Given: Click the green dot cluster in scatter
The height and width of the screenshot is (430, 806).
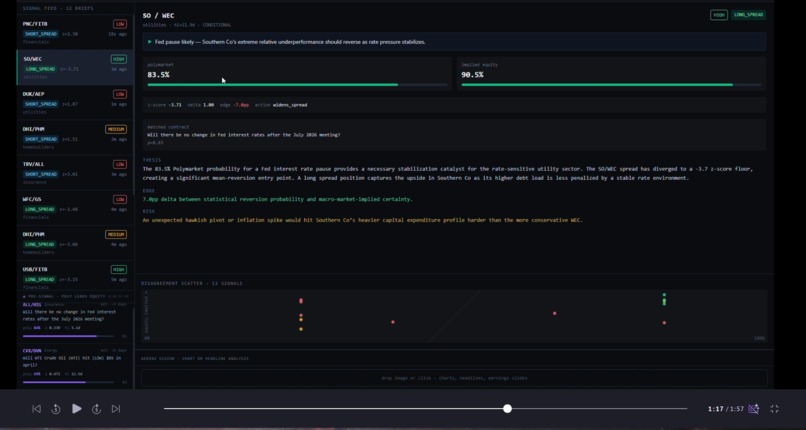Looking at the screenshot, I should pos(664,300).
